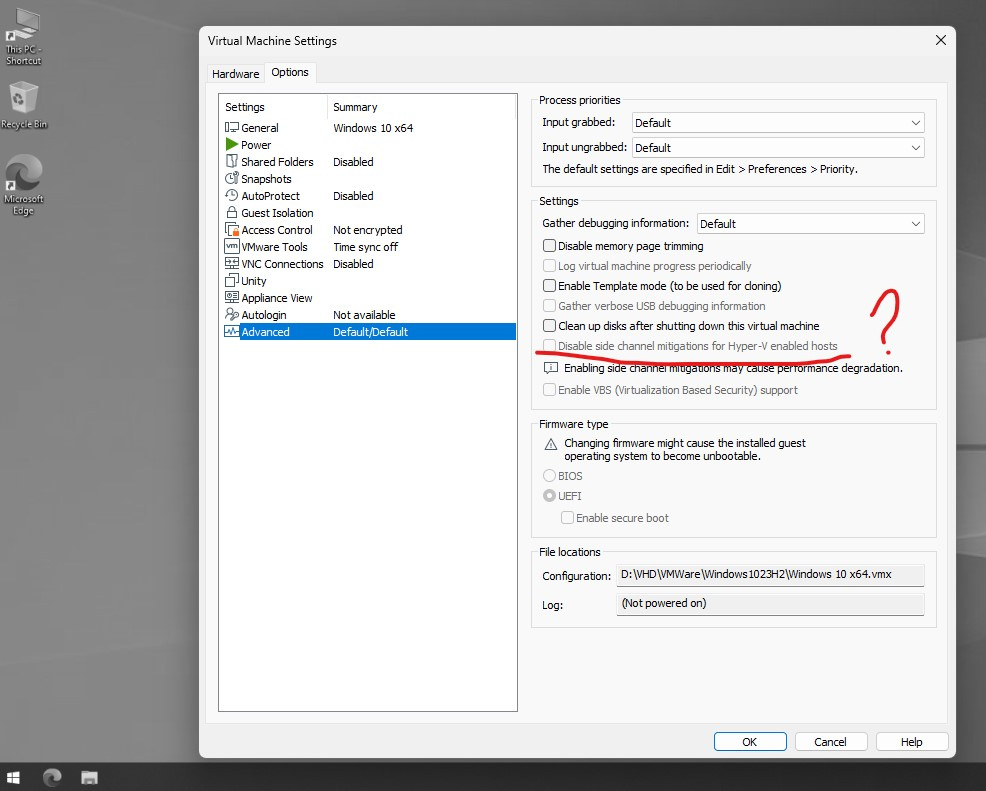
Task: Close the Virtual Machine Settings dialog
Action: [941, 40]
